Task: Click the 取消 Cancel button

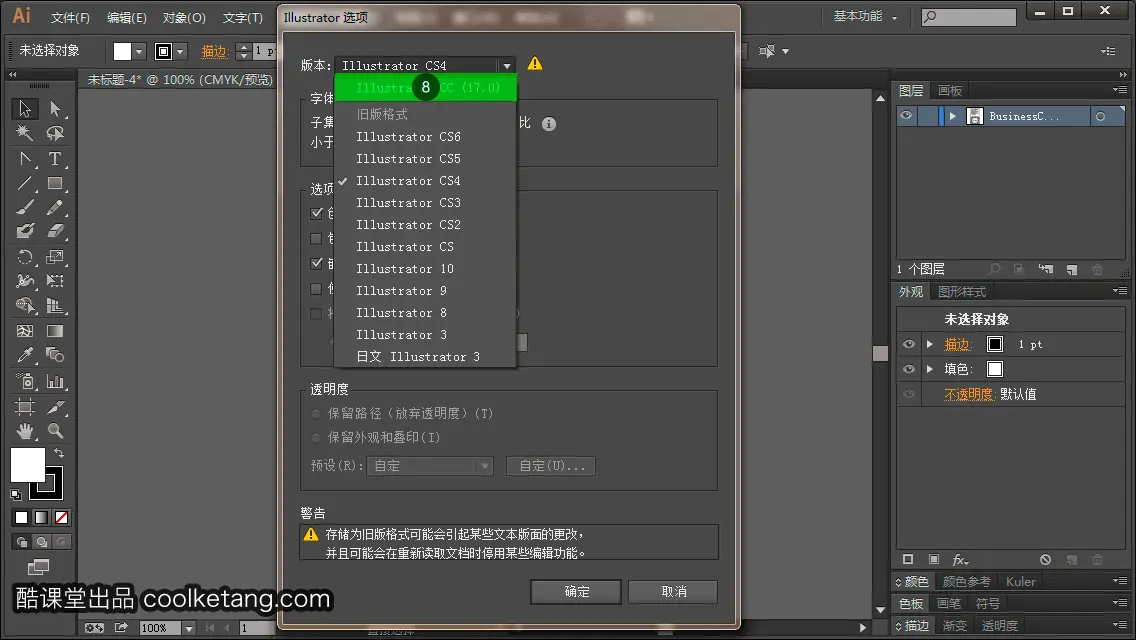Action: coord(673,591)
